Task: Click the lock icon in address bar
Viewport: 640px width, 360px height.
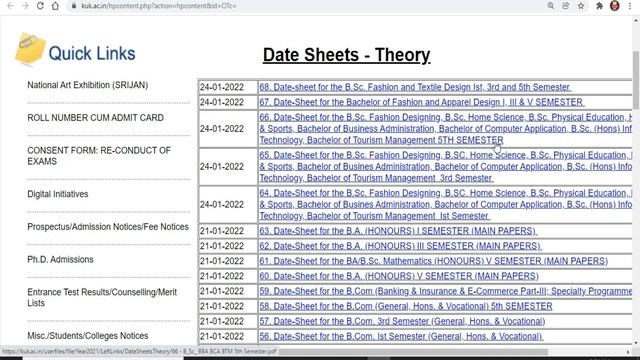Action: tap(74, 6)
